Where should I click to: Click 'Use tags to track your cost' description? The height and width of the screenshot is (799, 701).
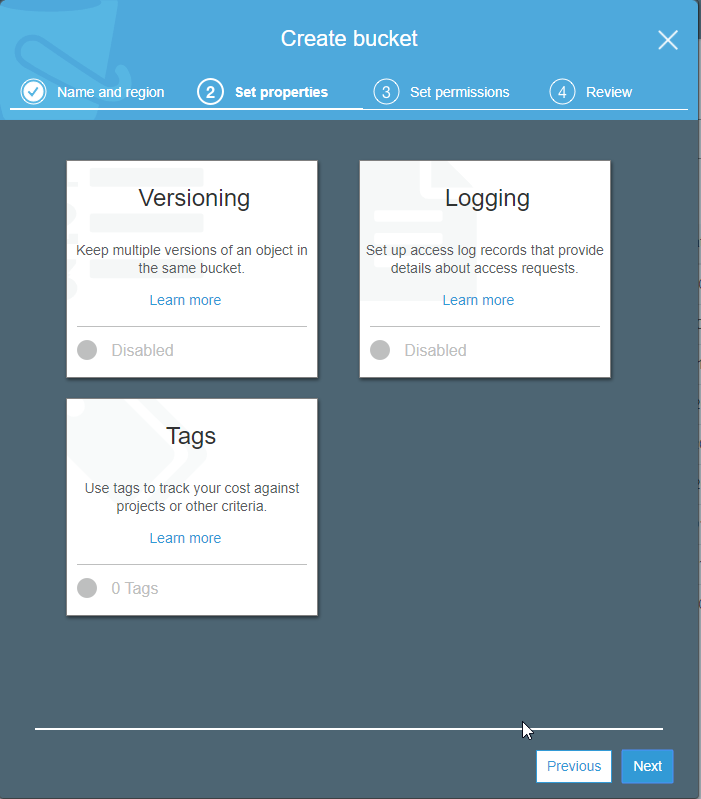tap(192, 497)
